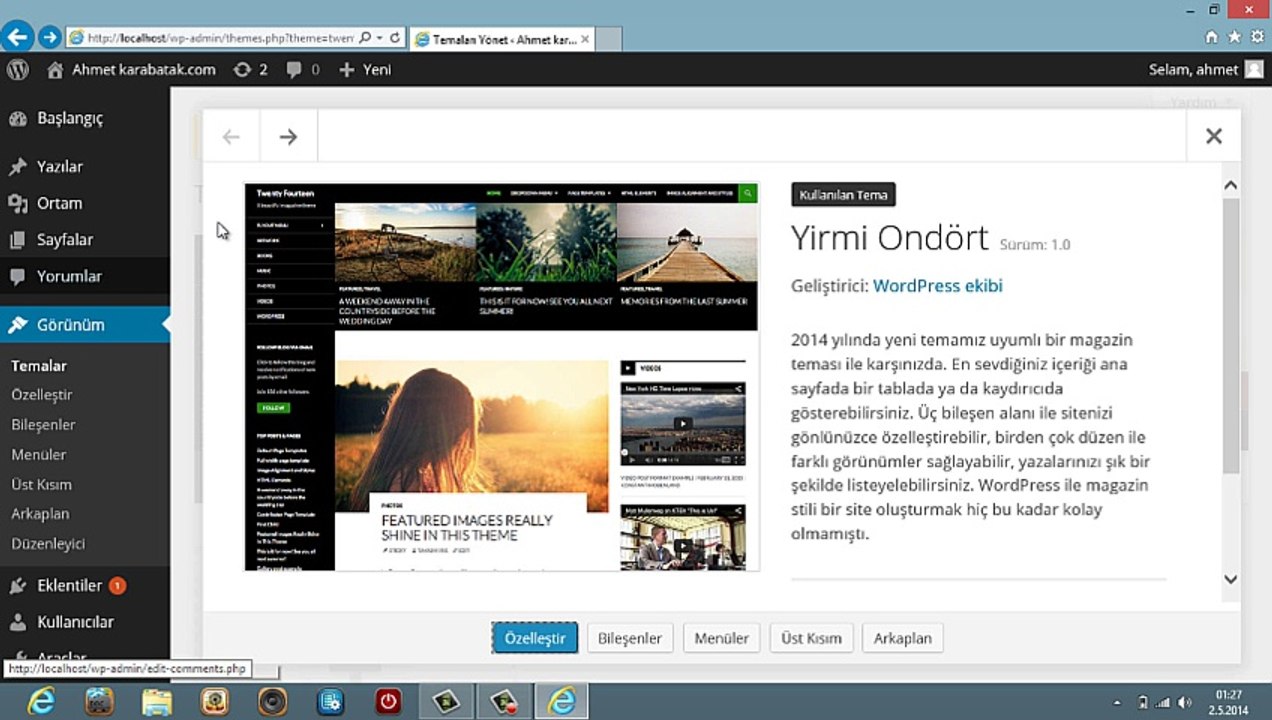Screen dimensions: 1272x720
Task: Switch to active Internet Explorer taskbar window
Action: click(561, 702)
